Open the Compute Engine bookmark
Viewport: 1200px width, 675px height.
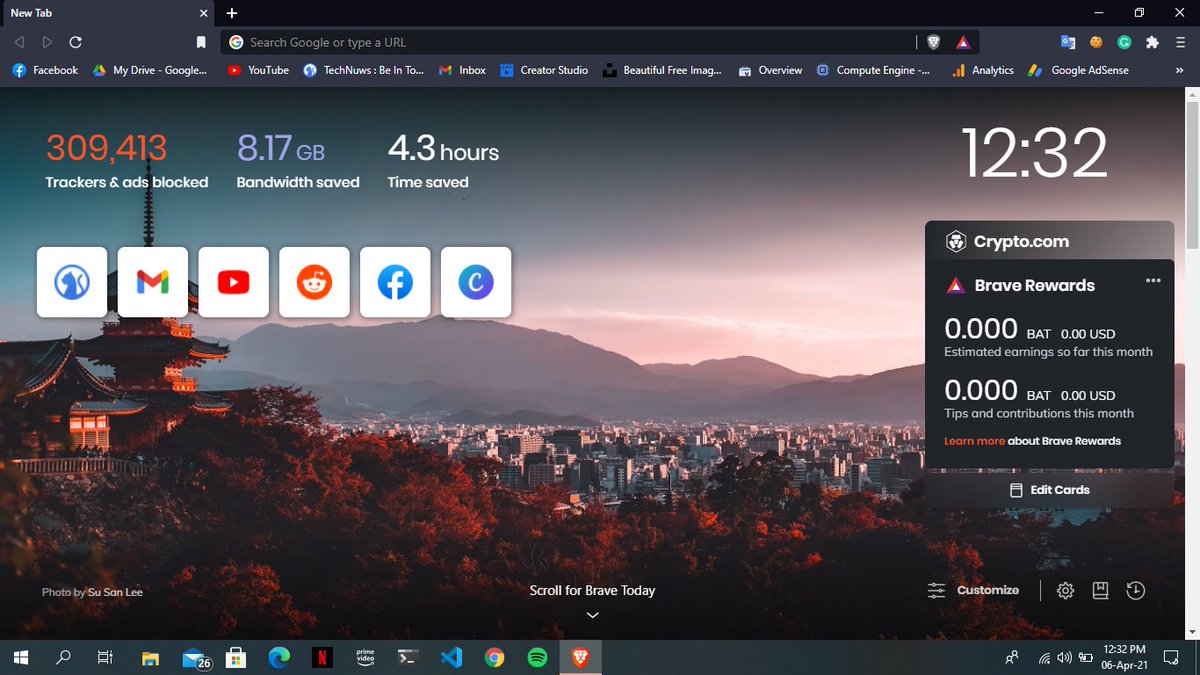click(x=873, y=70)
